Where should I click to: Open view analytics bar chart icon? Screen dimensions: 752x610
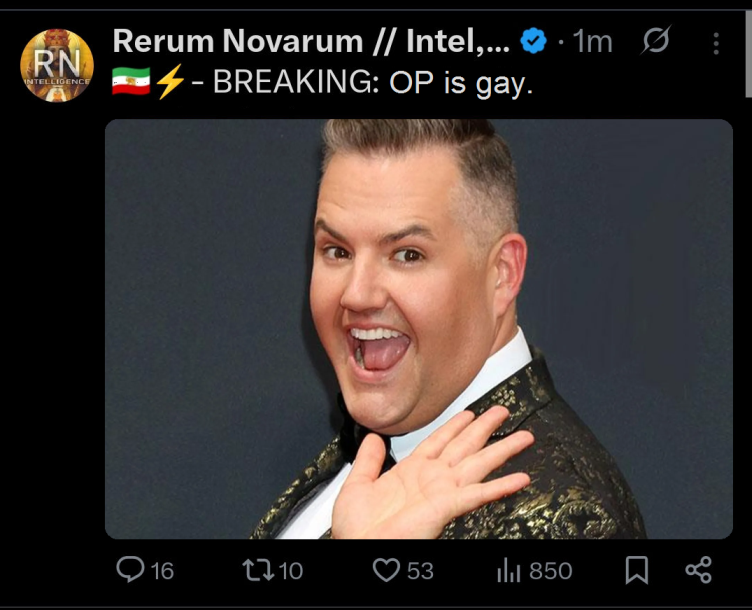(x=508, y=570)
